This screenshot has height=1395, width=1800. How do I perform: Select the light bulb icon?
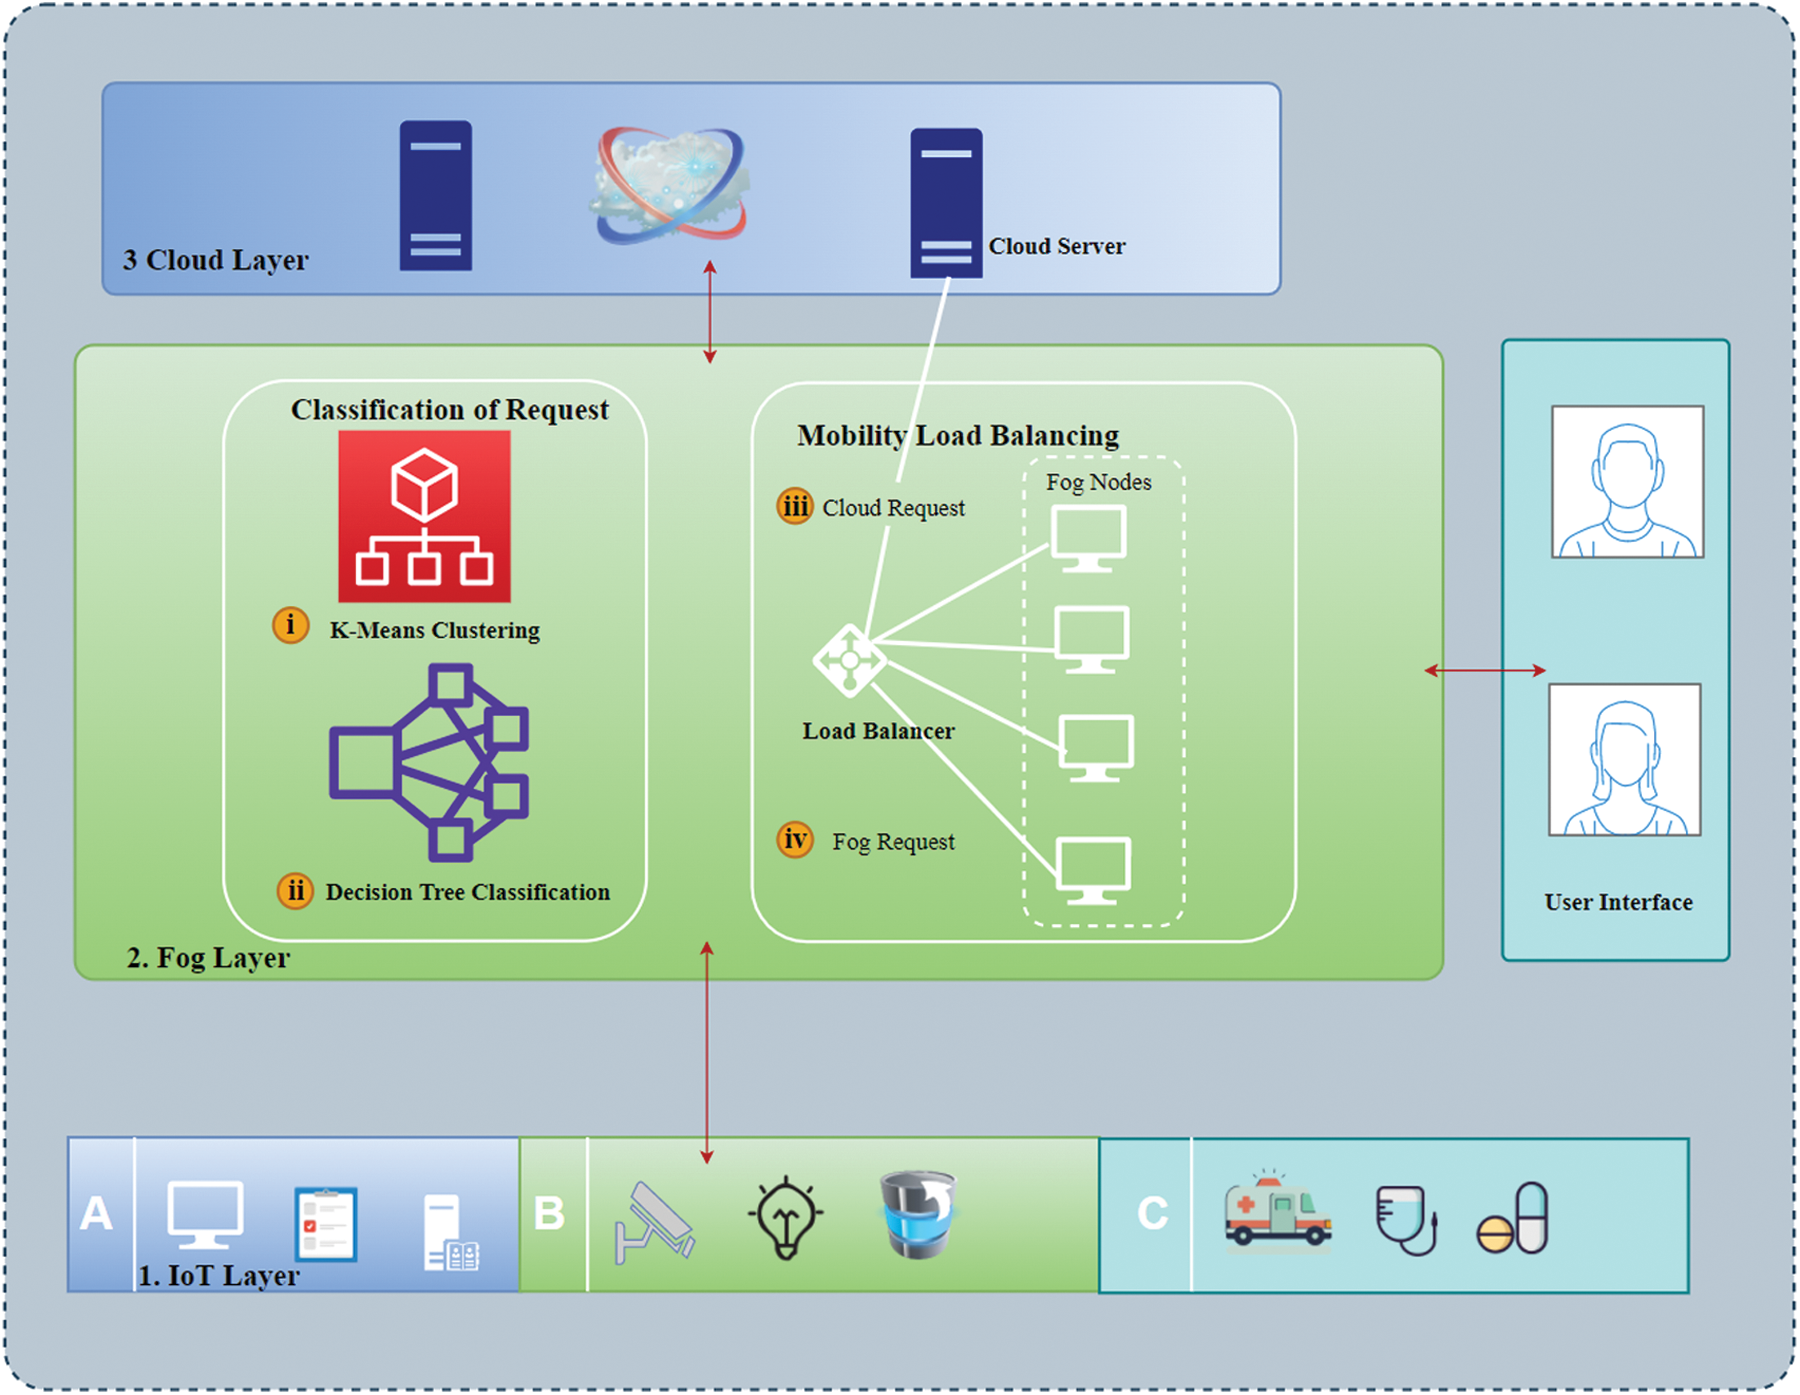pos(786,1217)
